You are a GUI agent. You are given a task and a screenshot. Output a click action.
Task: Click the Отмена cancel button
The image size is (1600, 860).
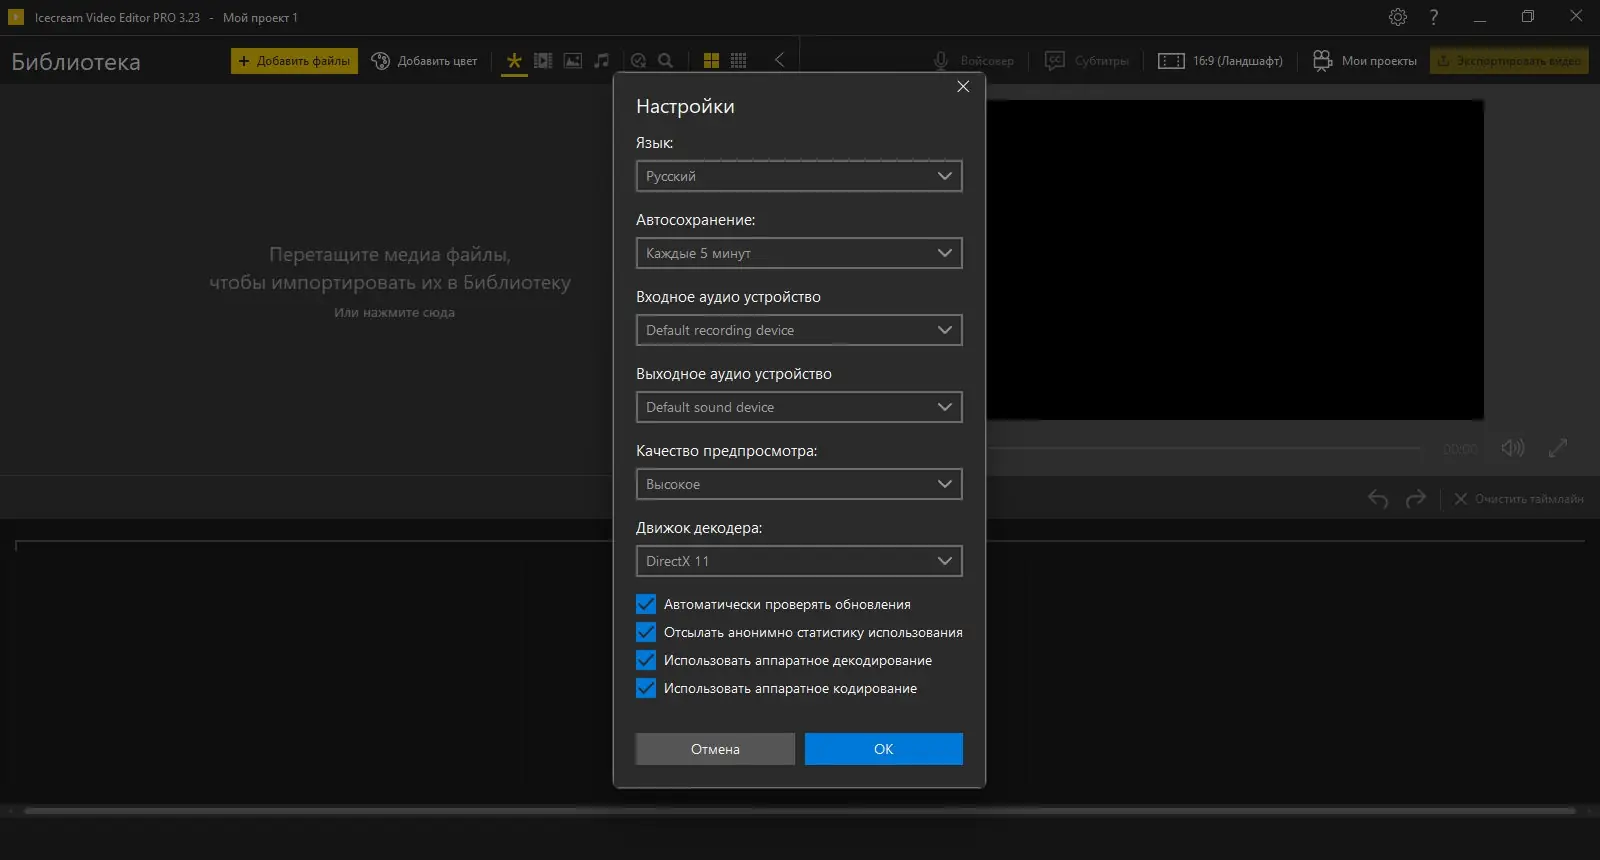click(715, 749)
